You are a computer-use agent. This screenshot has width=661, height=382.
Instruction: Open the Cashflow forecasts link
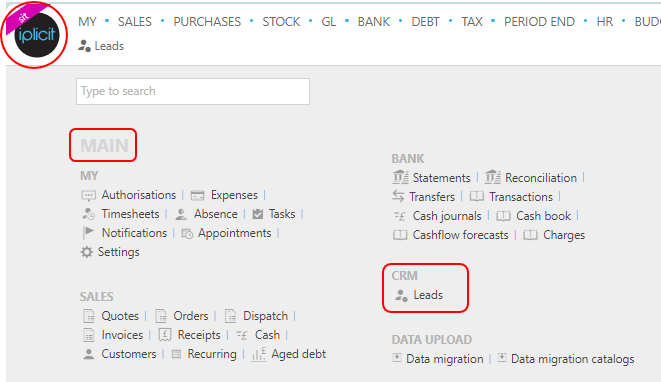coord(460,235)
